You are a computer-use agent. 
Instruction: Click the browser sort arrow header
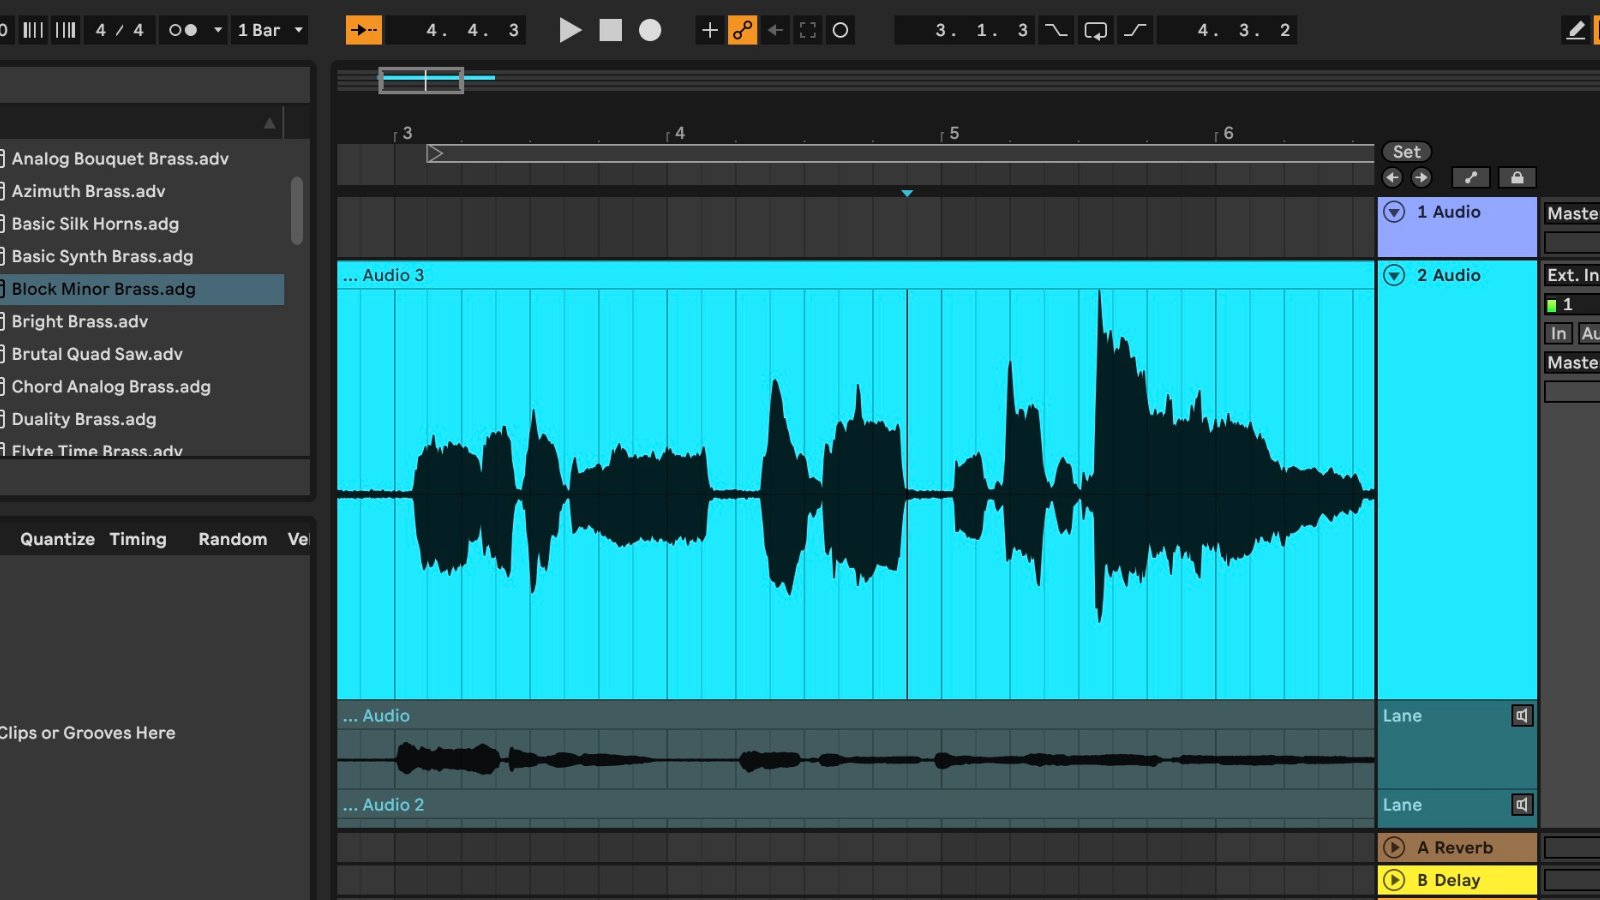(x=269, y=123)
